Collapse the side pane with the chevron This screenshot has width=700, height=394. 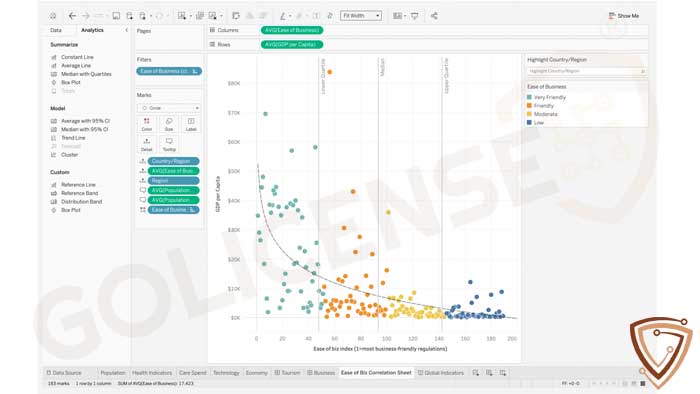[x=126, y=30]
